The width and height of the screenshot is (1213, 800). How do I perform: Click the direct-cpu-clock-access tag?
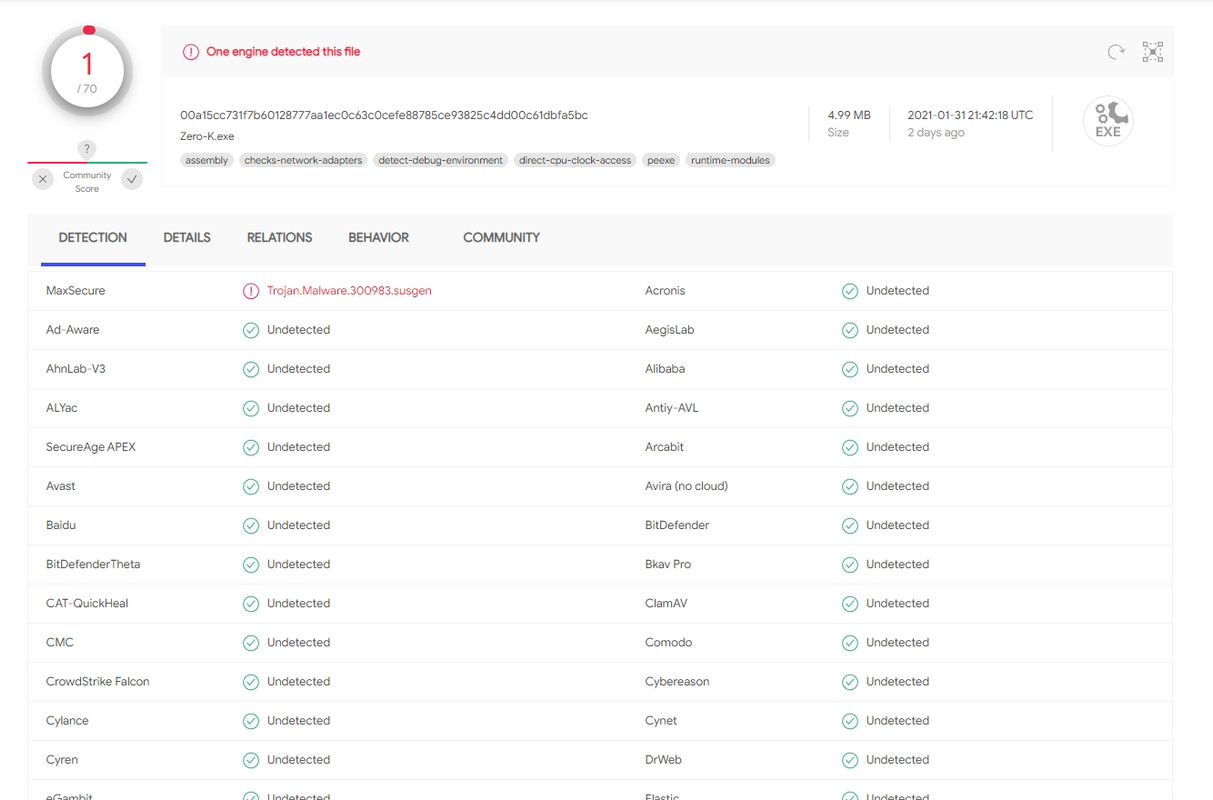575,160
